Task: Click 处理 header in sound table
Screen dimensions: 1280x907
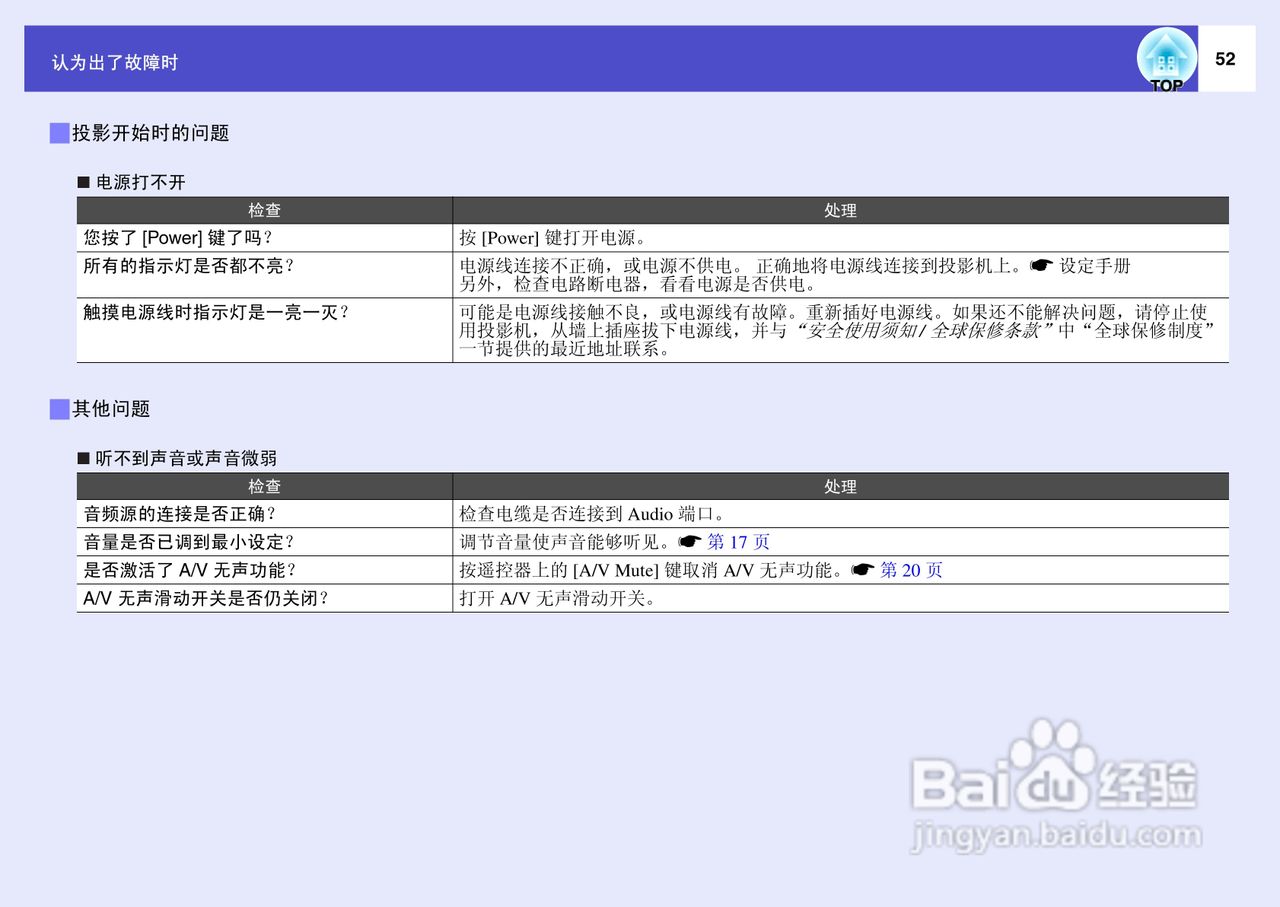Action: point(840,486)
